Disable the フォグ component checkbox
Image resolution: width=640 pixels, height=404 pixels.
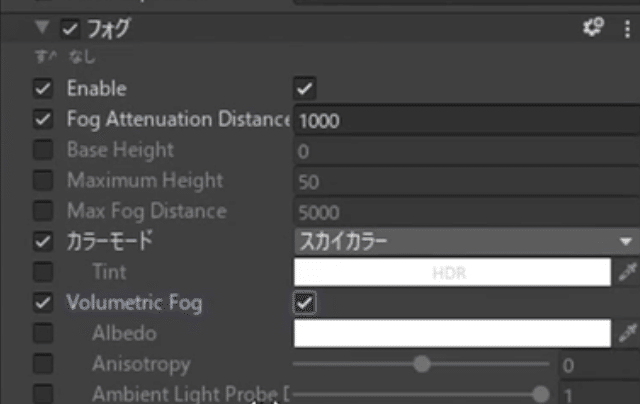[70, 29]
